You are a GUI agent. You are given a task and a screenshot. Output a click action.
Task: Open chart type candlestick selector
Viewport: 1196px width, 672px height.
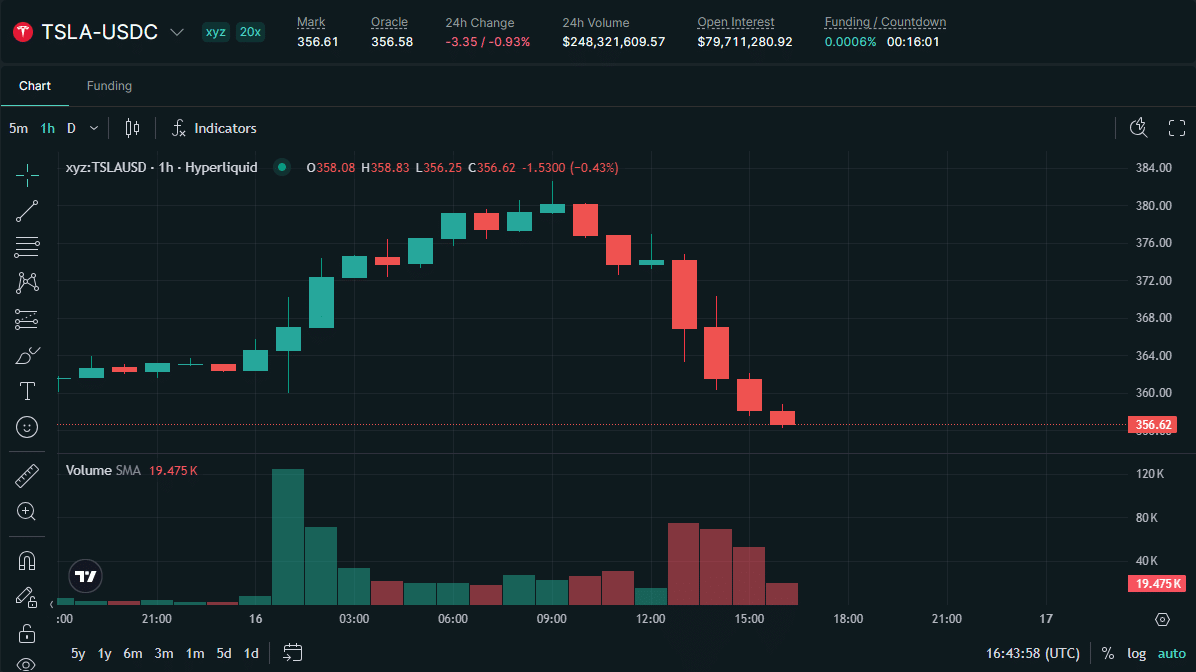[x=132, y=128]
